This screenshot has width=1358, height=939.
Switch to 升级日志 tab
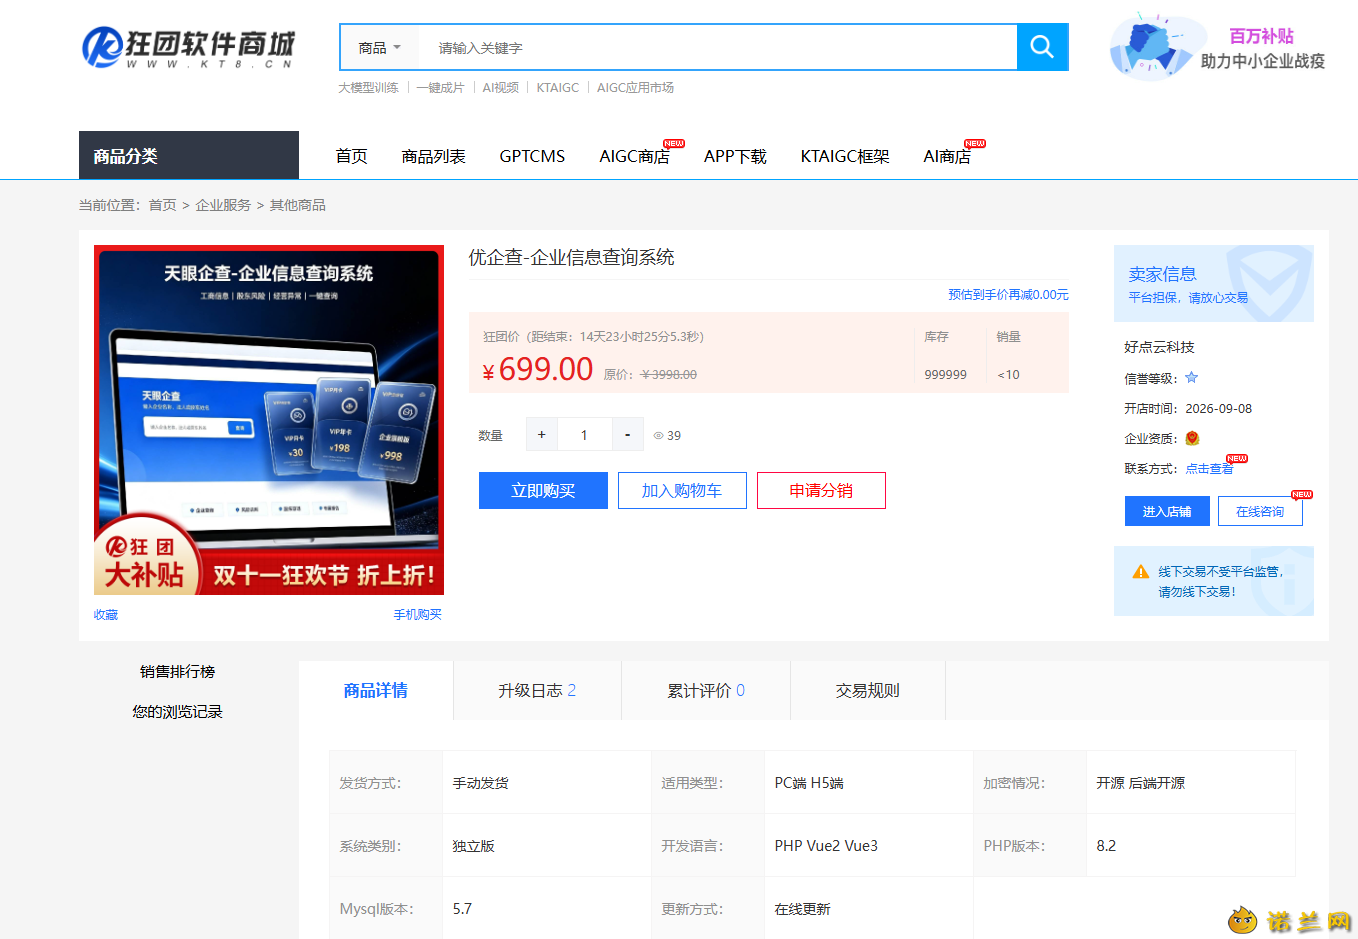[x=537, y=690]
